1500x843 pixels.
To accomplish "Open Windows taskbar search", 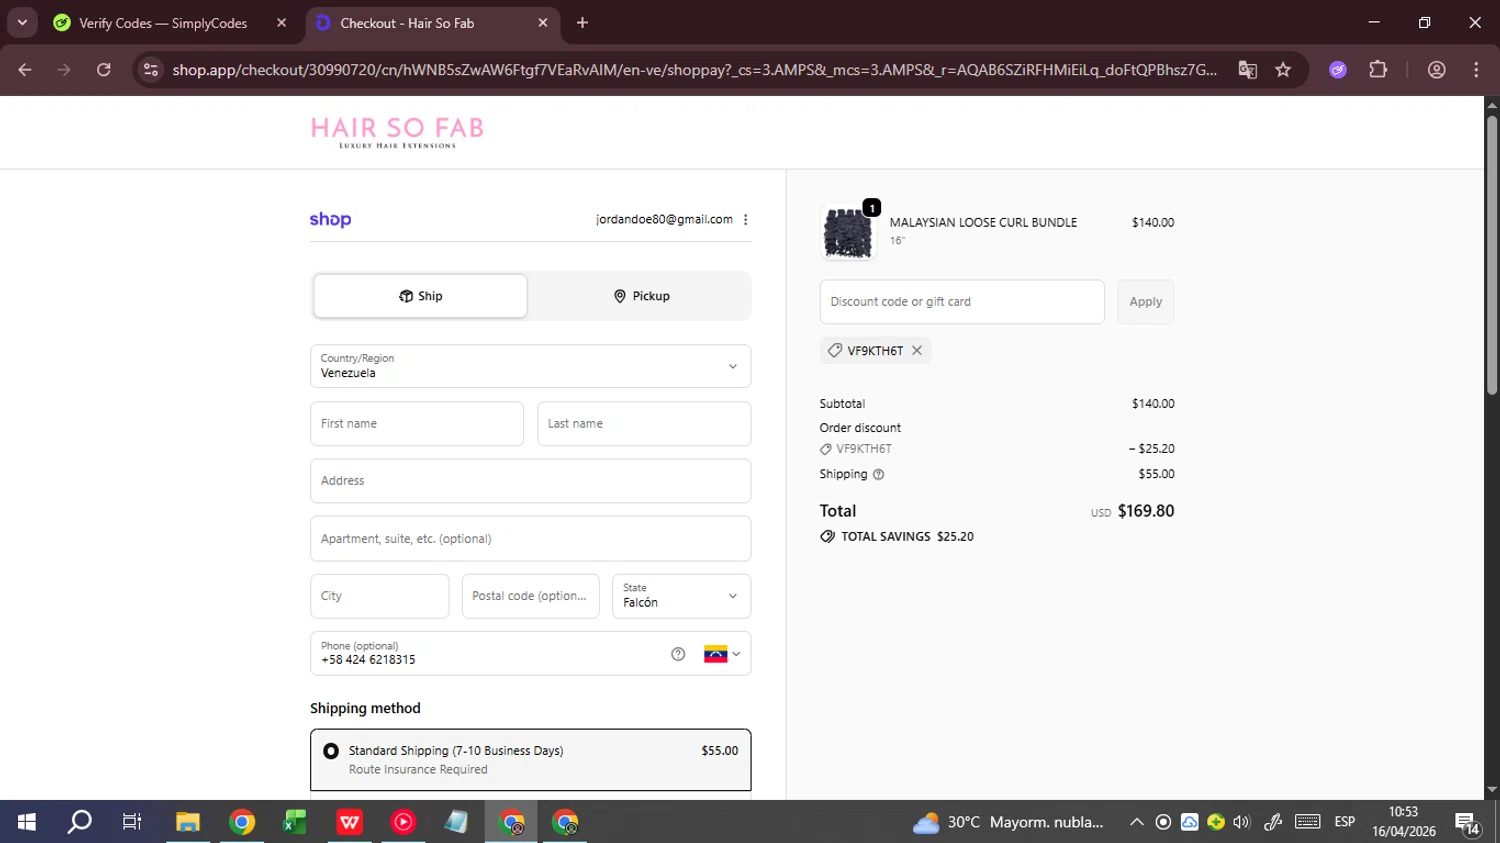I will pyautogui.click(x=79, y=822).
